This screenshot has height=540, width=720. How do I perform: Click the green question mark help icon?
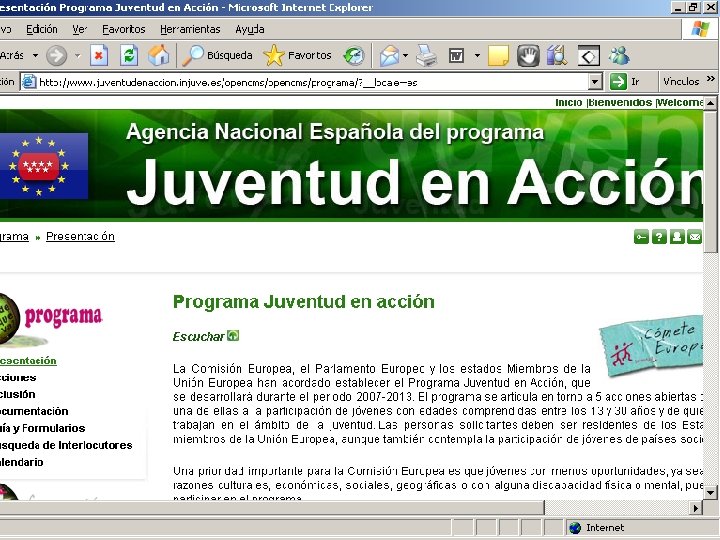click(x=659, y=237)
